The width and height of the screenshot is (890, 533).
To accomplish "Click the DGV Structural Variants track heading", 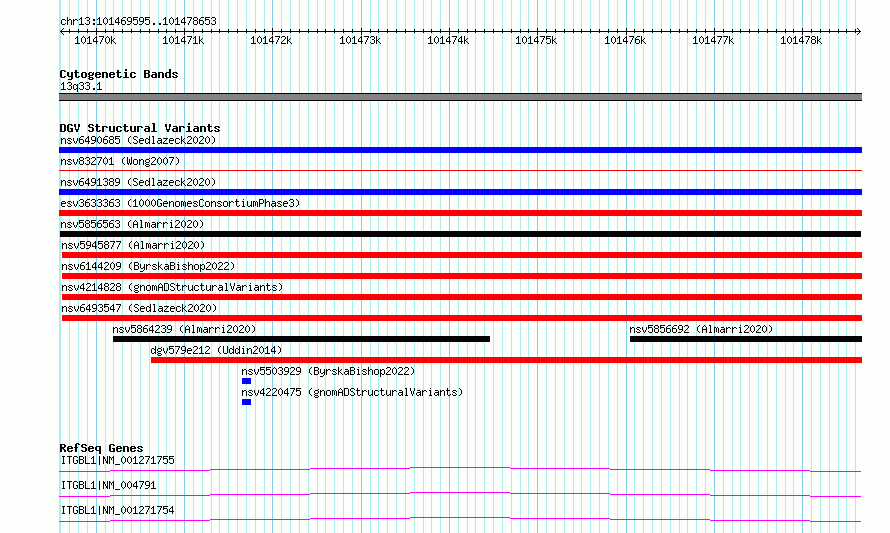I will (x=140, y=128).
